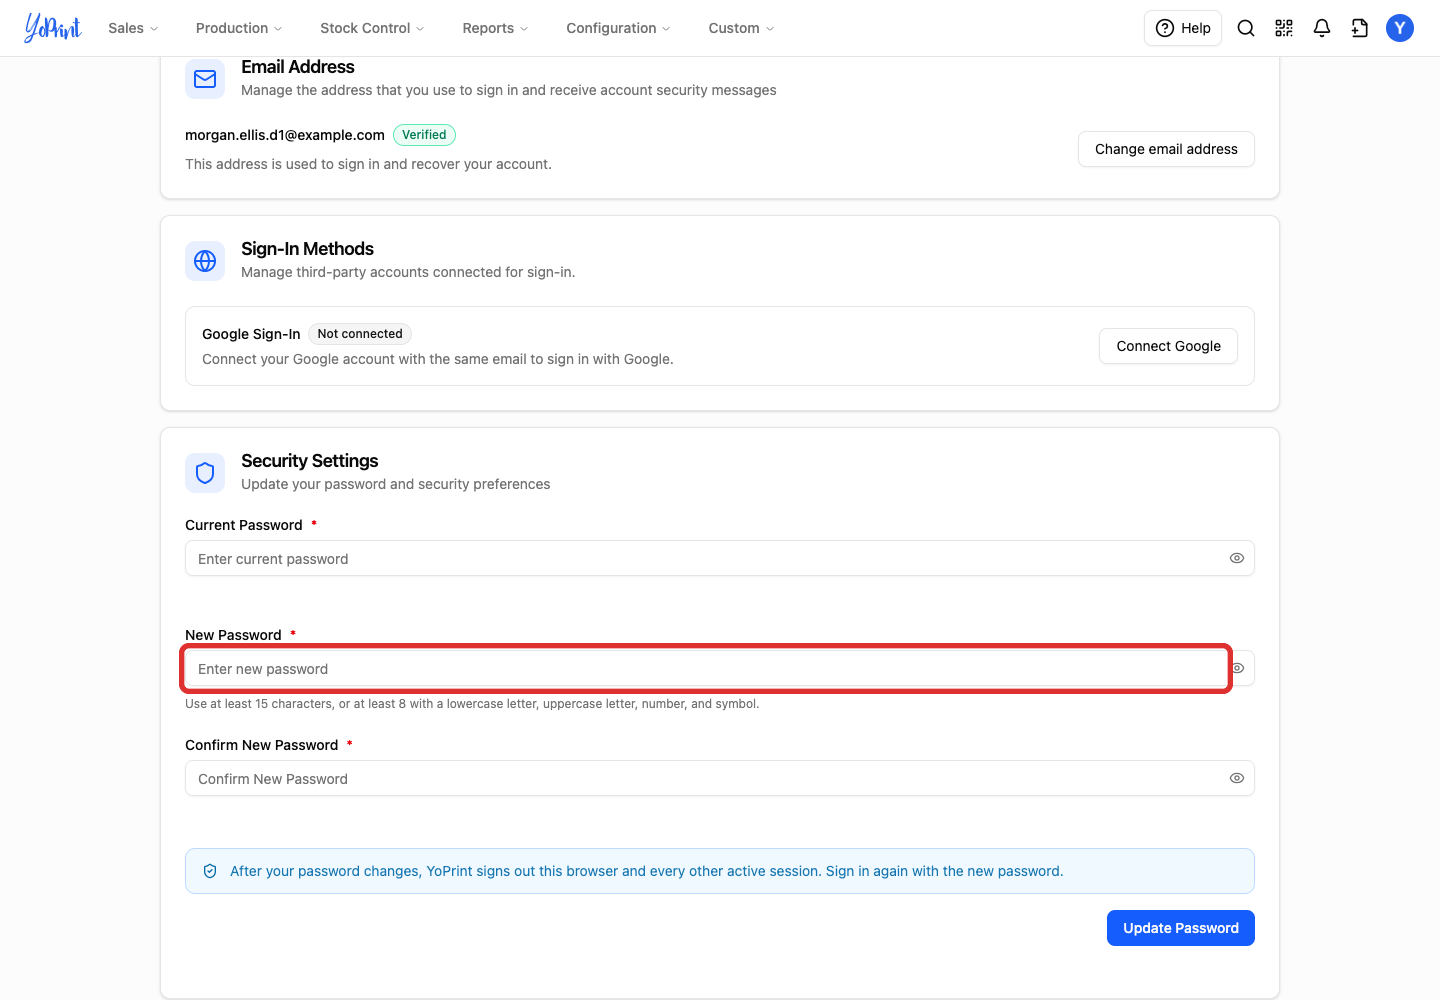Focus the Current Password field
This screenshot has width=1440, height=1000.
click(x=720, y=558)
